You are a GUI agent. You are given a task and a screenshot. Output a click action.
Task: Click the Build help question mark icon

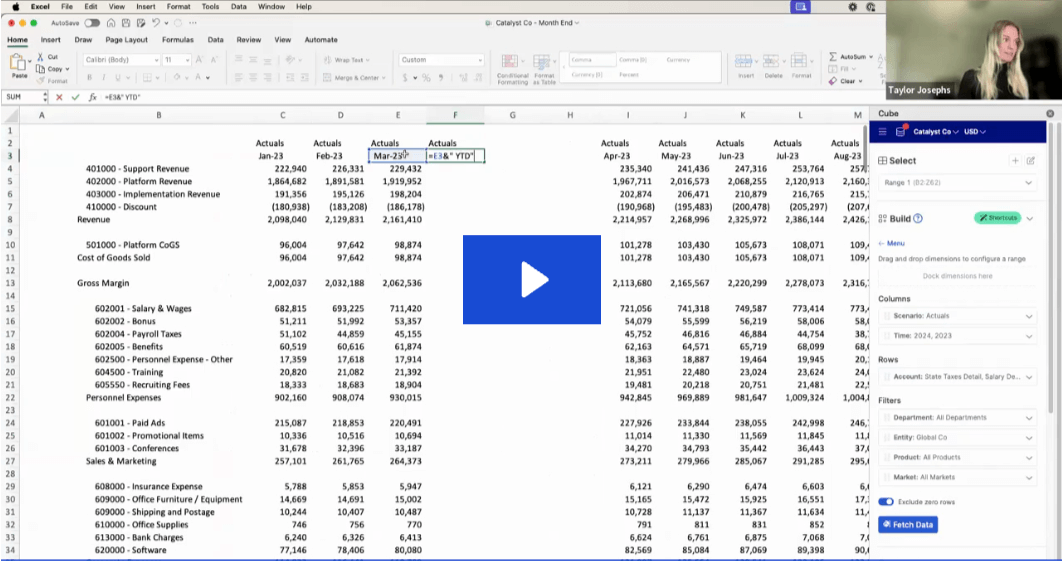[x=918, y=218]
